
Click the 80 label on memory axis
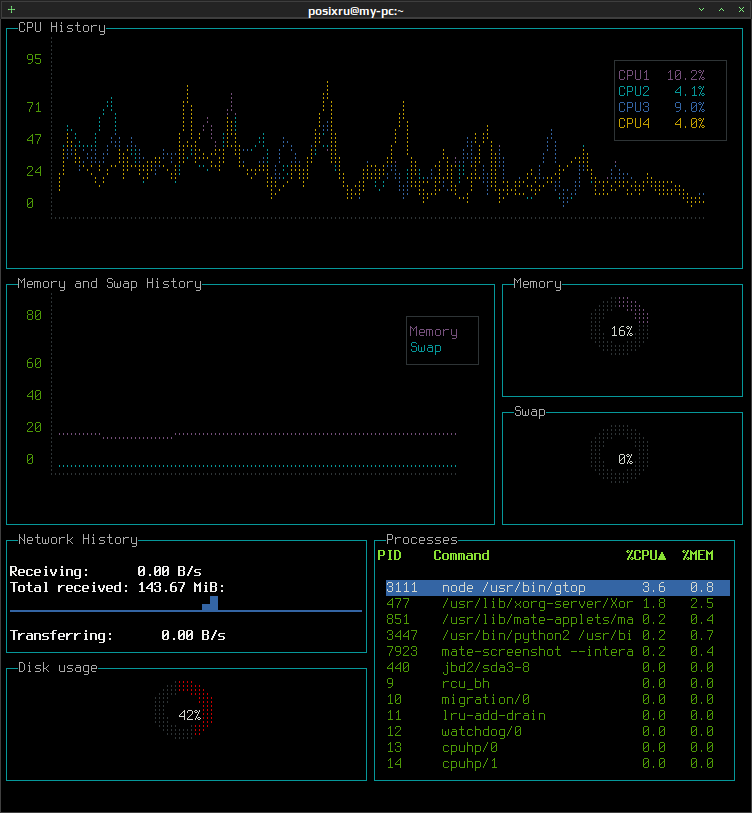[x=34, y=315]
